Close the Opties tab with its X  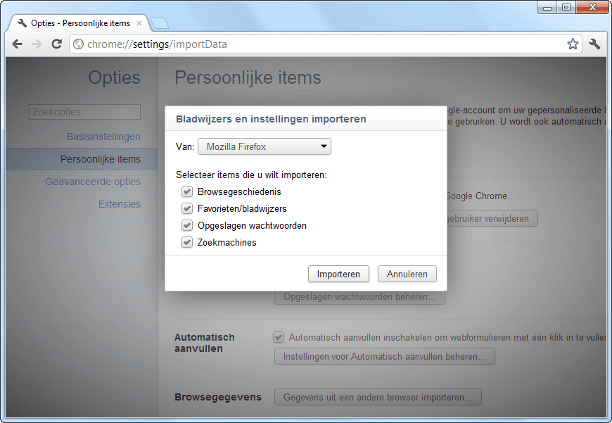click(139, 23)
